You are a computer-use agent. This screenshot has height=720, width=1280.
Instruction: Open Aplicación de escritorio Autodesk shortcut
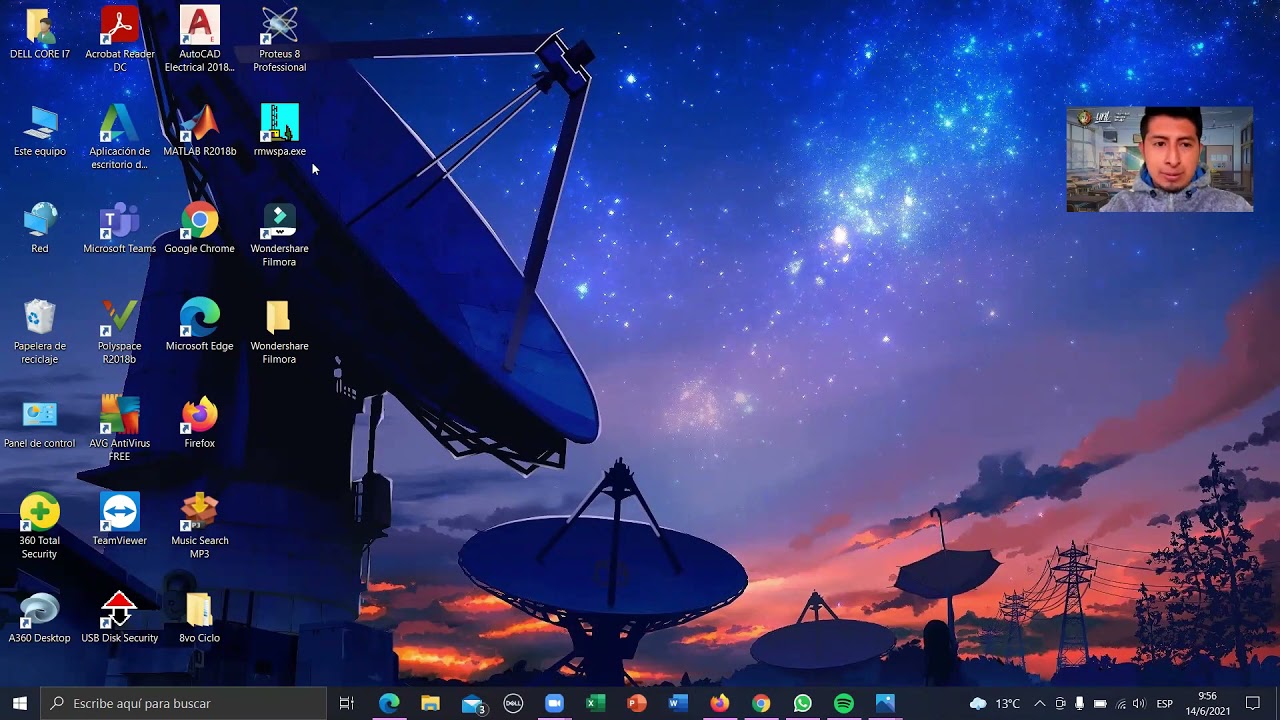pos(119,137)
